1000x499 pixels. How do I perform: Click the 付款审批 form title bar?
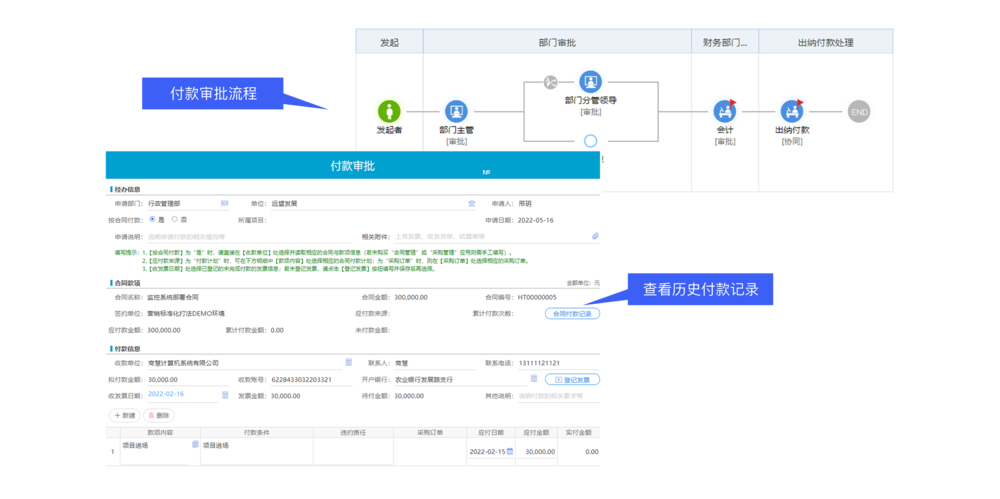(353, 165)
